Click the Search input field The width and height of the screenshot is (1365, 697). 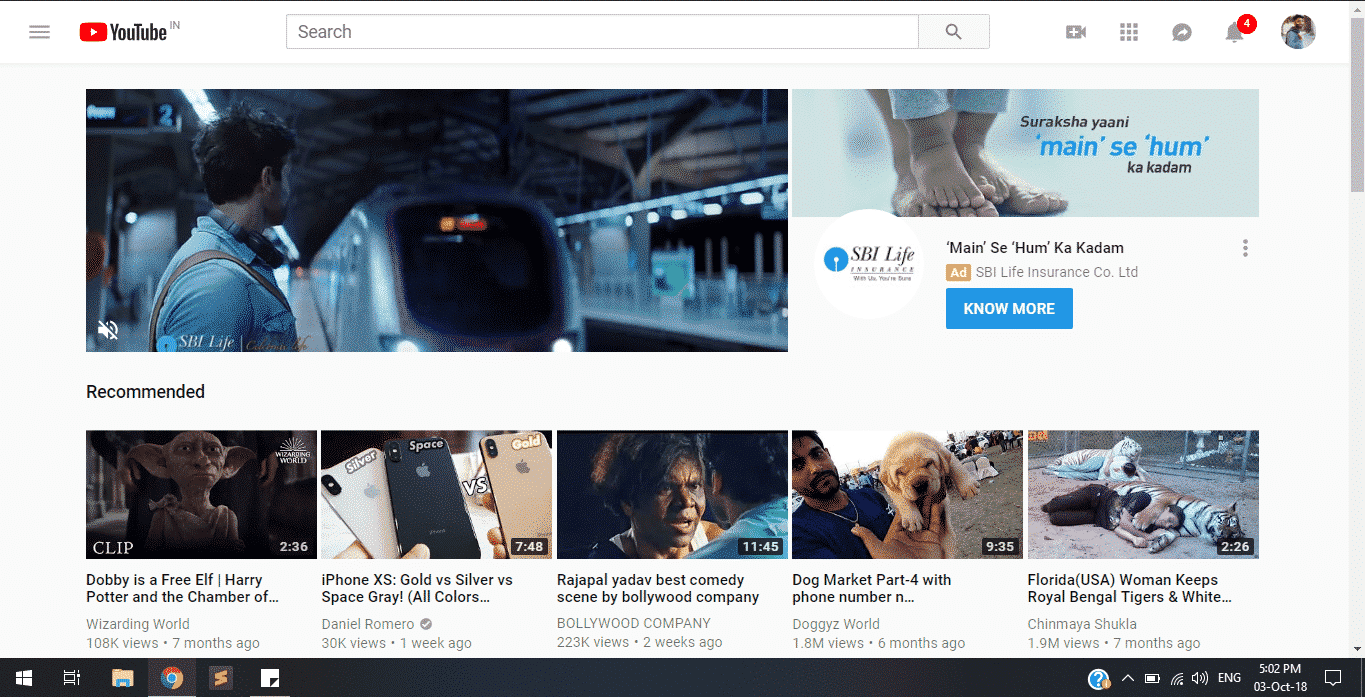(602, 32)
